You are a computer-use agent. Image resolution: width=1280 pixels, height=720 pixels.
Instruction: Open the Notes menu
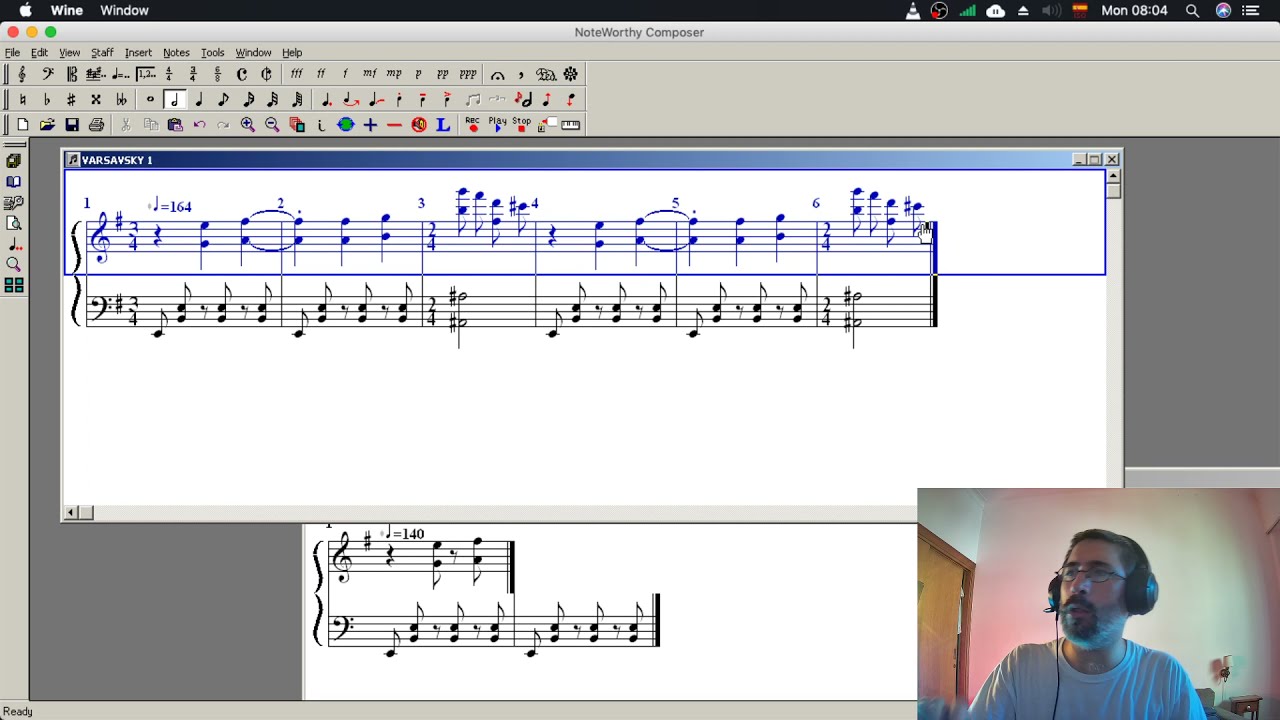pos(176,52)
